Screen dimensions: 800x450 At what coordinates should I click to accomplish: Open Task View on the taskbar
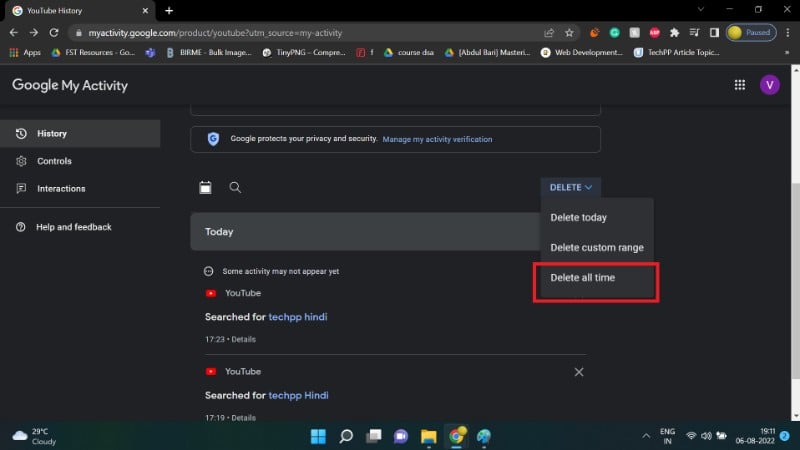(373, 436)
